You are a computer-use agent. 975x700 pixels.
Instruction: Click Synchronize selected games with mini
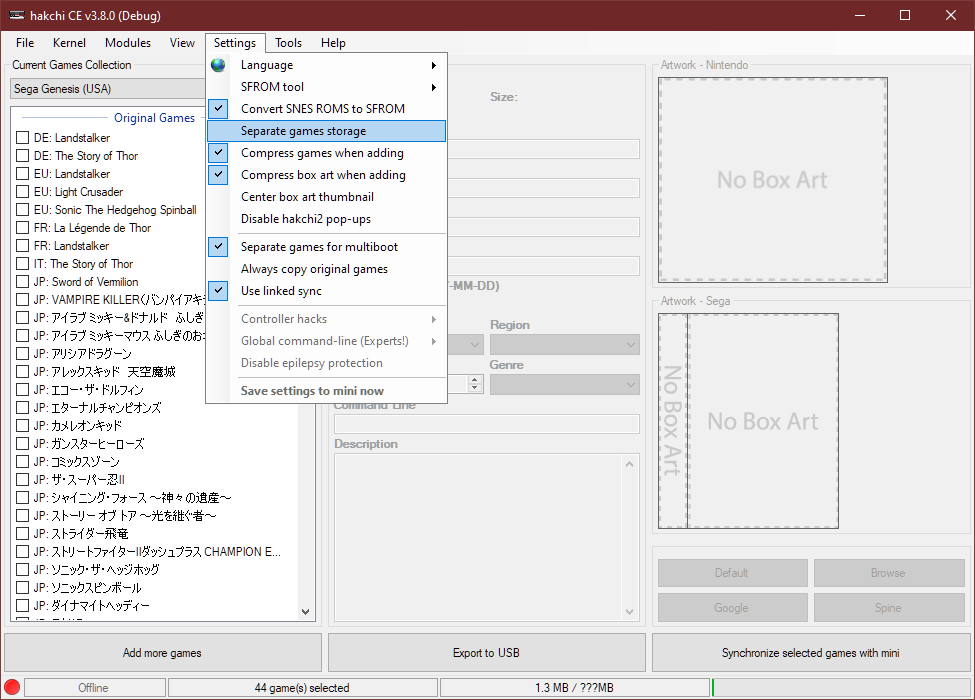tap(811, 653)
